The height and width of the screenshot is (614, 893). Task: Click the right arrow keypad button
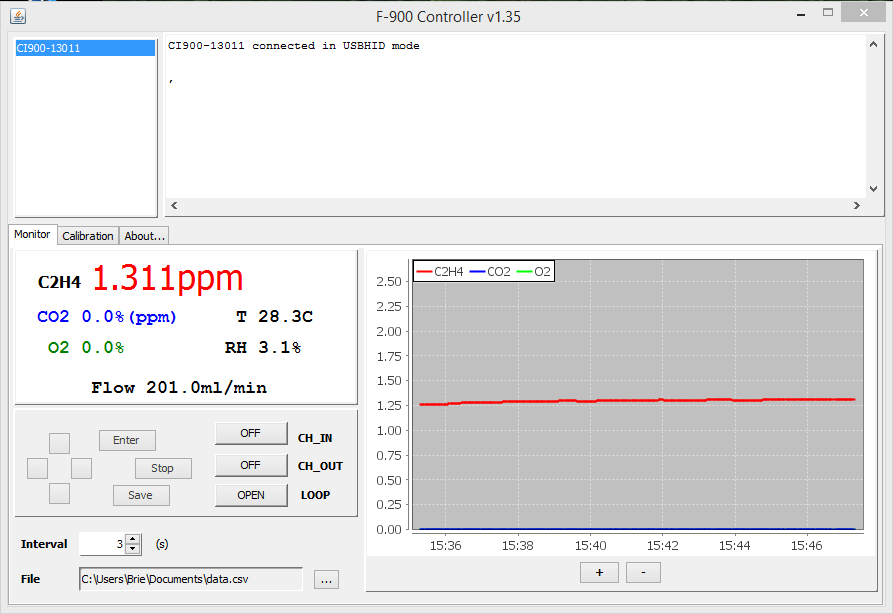[x=81, y=469]
